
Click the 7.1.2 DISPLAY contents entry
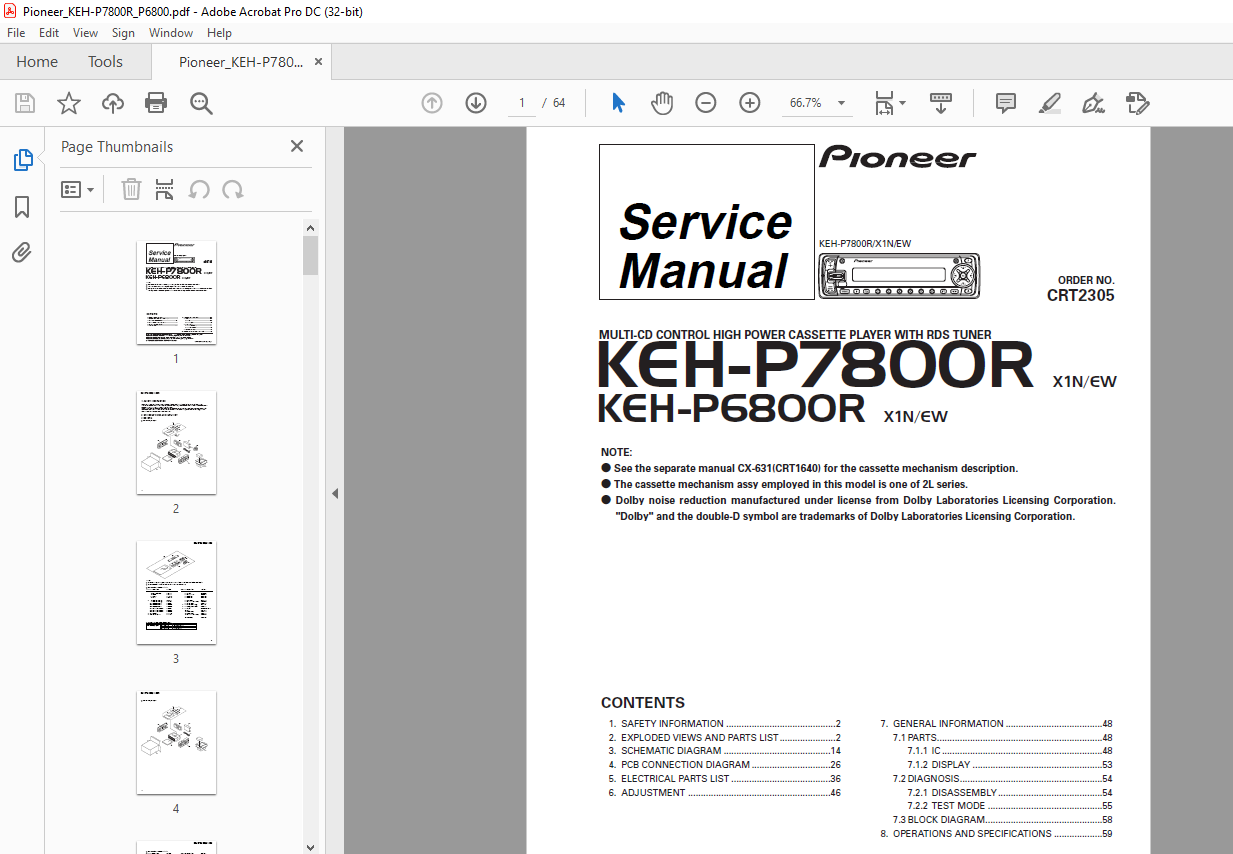[1010, 765]
